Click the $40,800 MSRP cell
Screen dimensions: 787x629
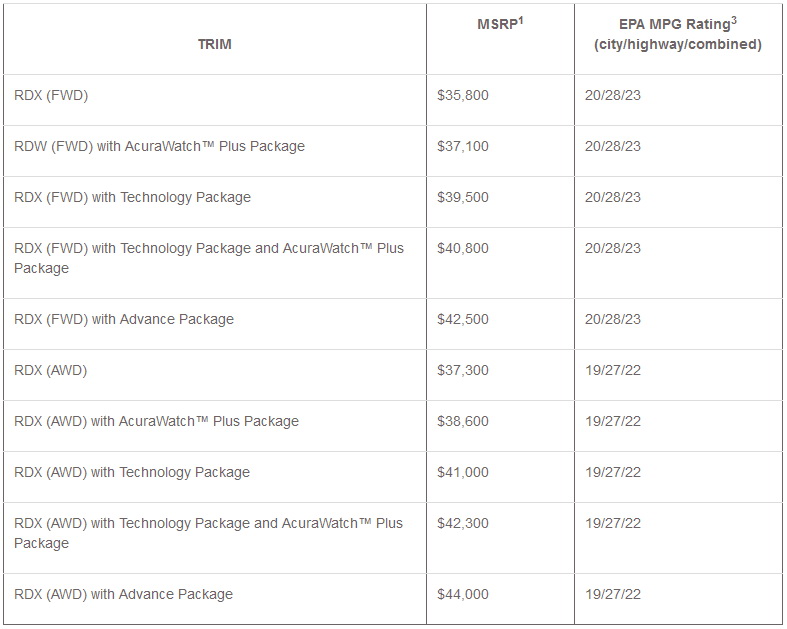coord(463,248)
